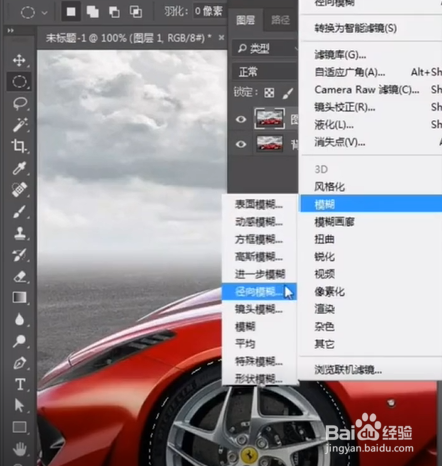Click New Selection mode icon

71,12
